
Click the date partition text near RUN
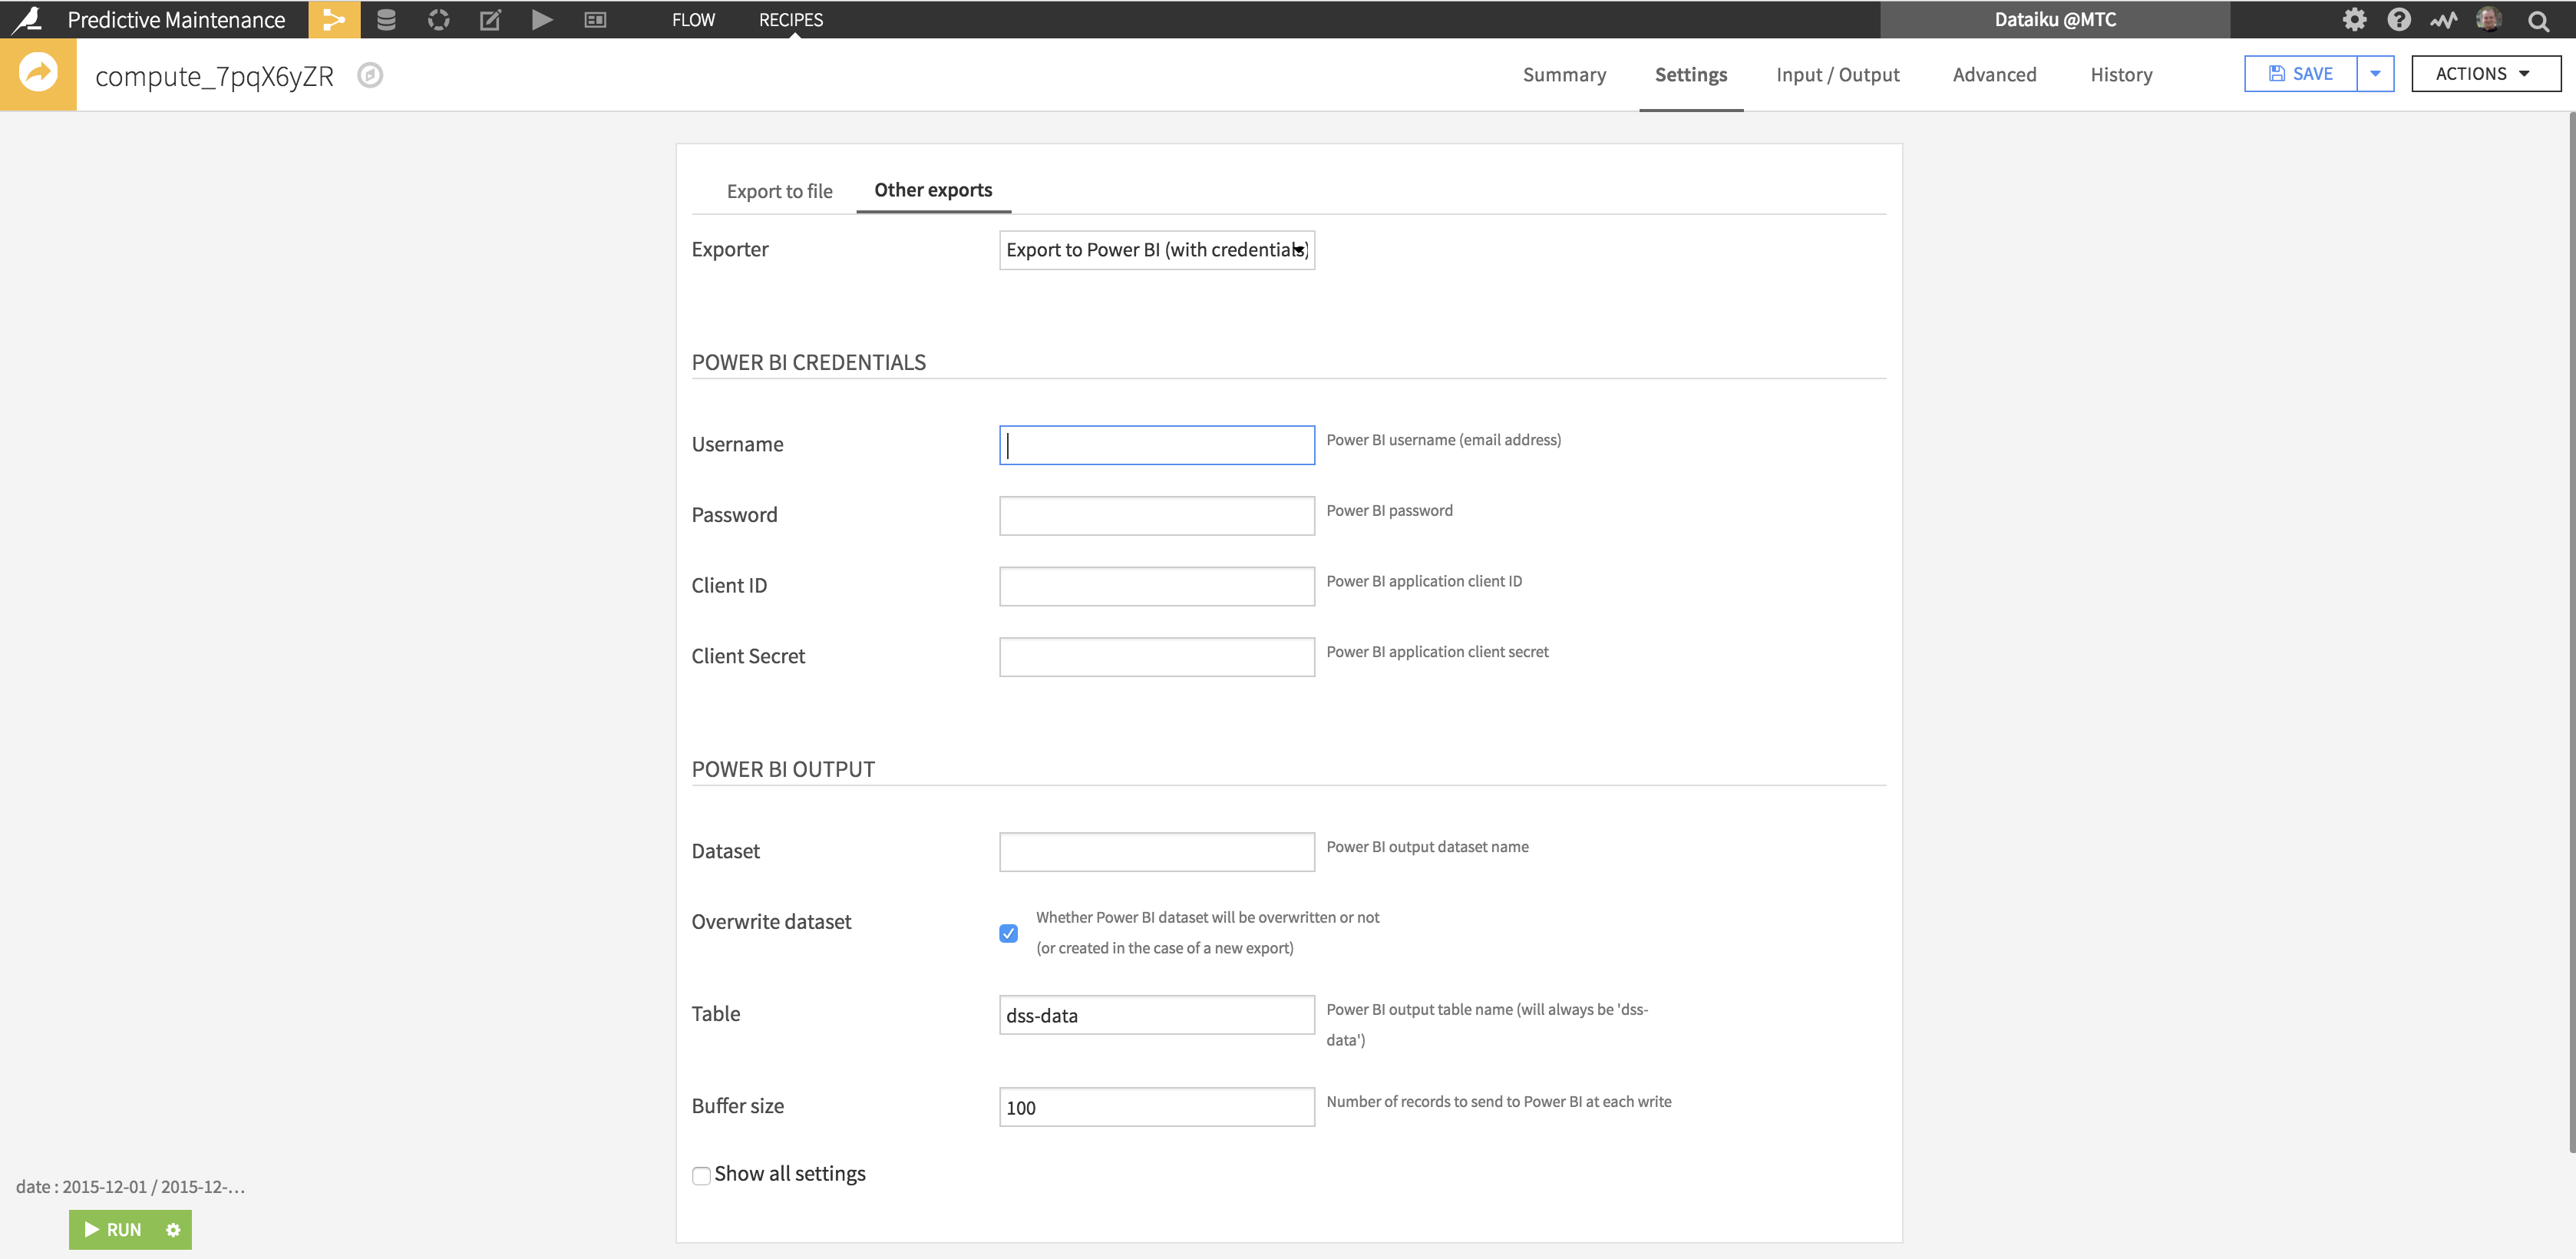coord(130,1187)
